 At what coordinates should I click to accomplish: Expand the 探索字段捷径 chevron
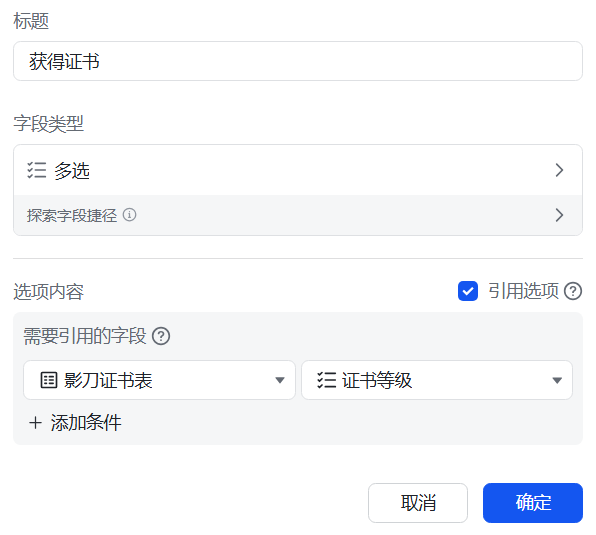tap(559, 215)
